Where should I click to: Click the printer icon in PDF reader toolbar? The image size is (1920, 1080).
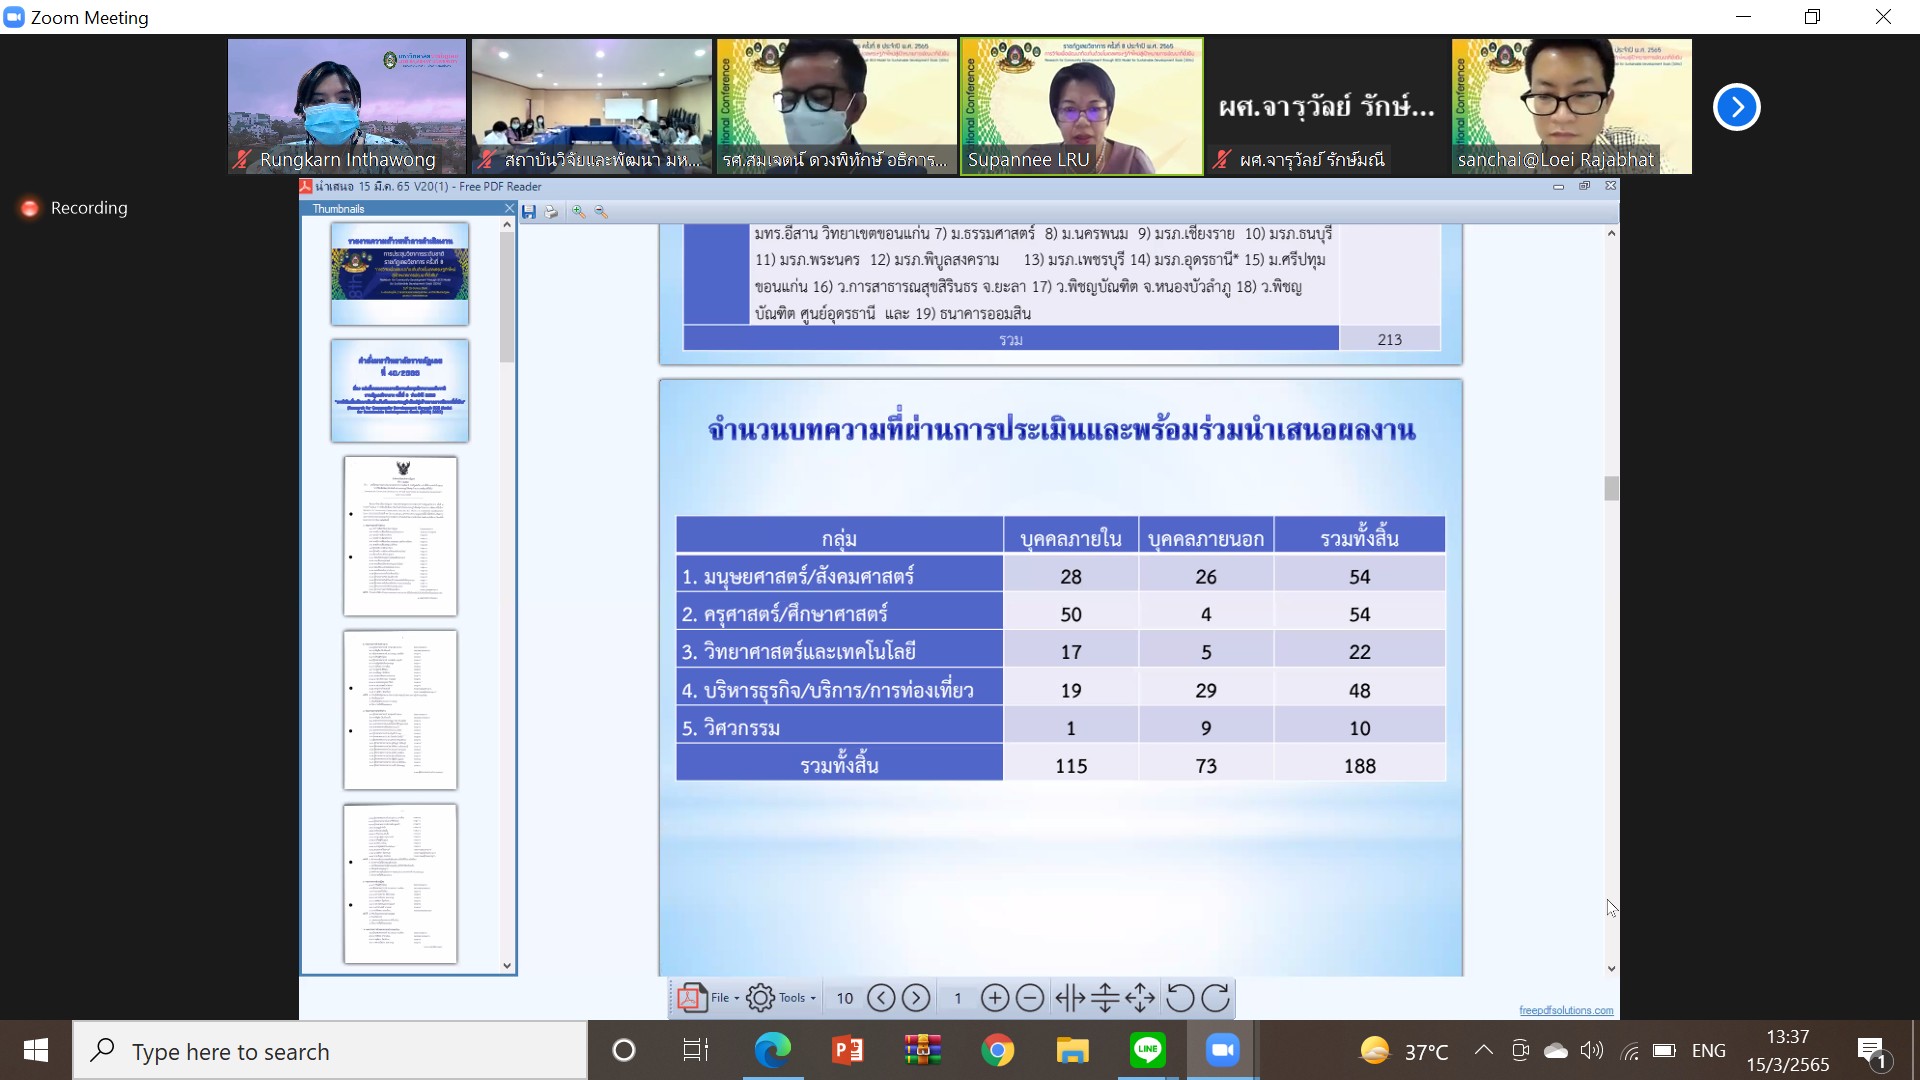[550, 212]
